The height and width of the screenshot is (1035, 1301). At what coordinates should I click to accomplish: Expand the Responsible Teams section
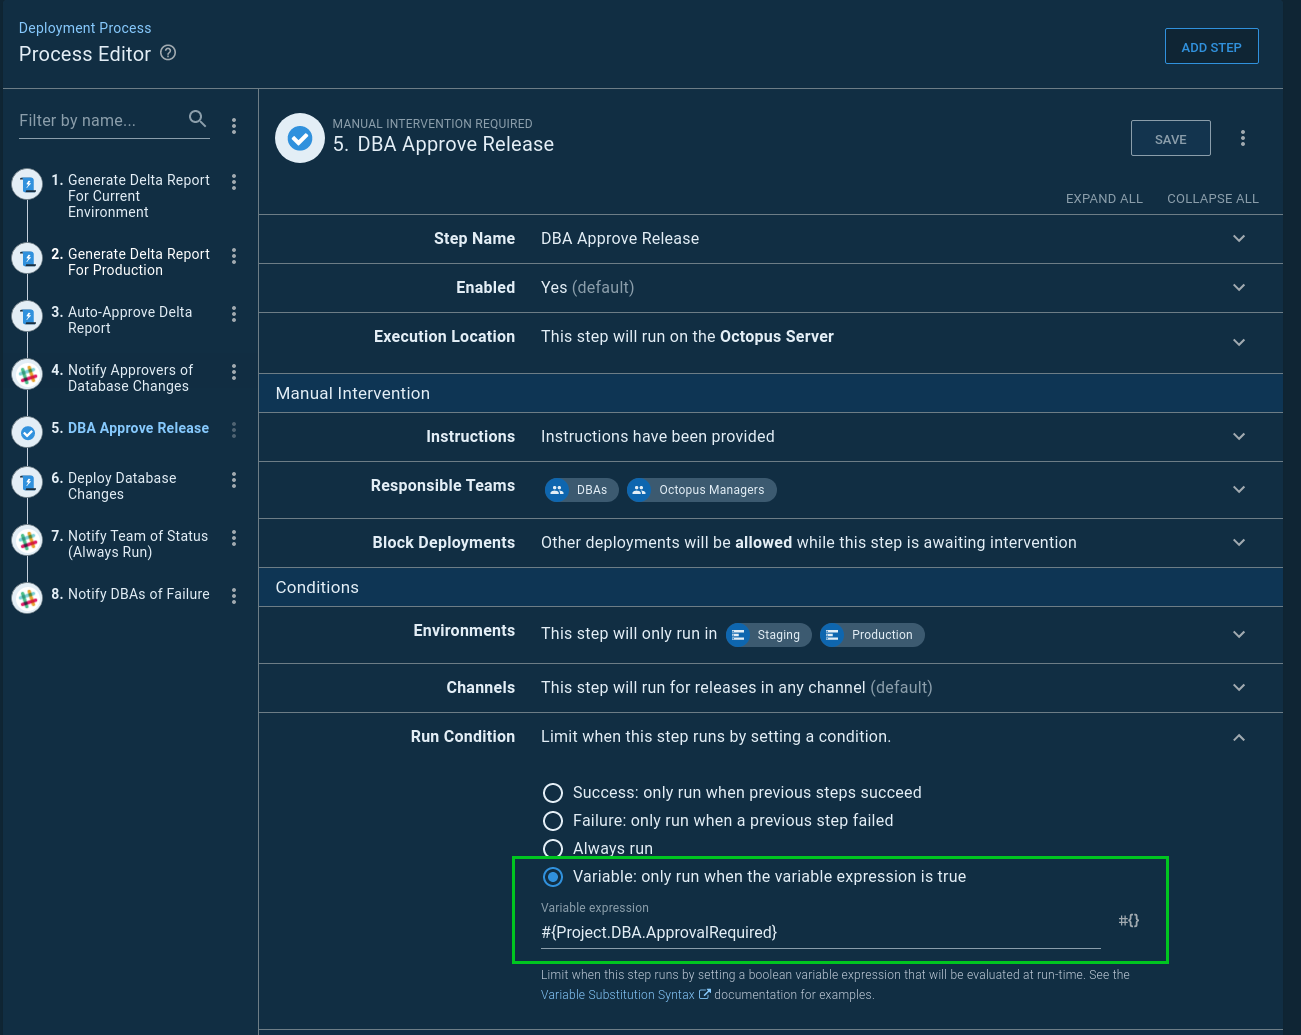pos(1239,490)
